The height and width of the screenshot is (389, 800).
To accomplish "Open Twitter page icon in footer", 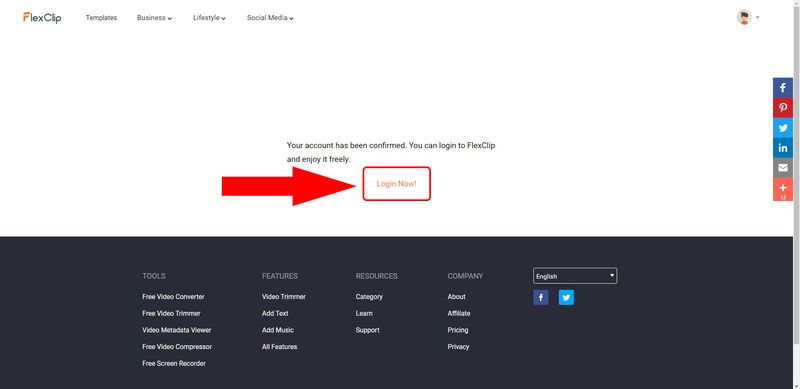I will pos(566,297).
